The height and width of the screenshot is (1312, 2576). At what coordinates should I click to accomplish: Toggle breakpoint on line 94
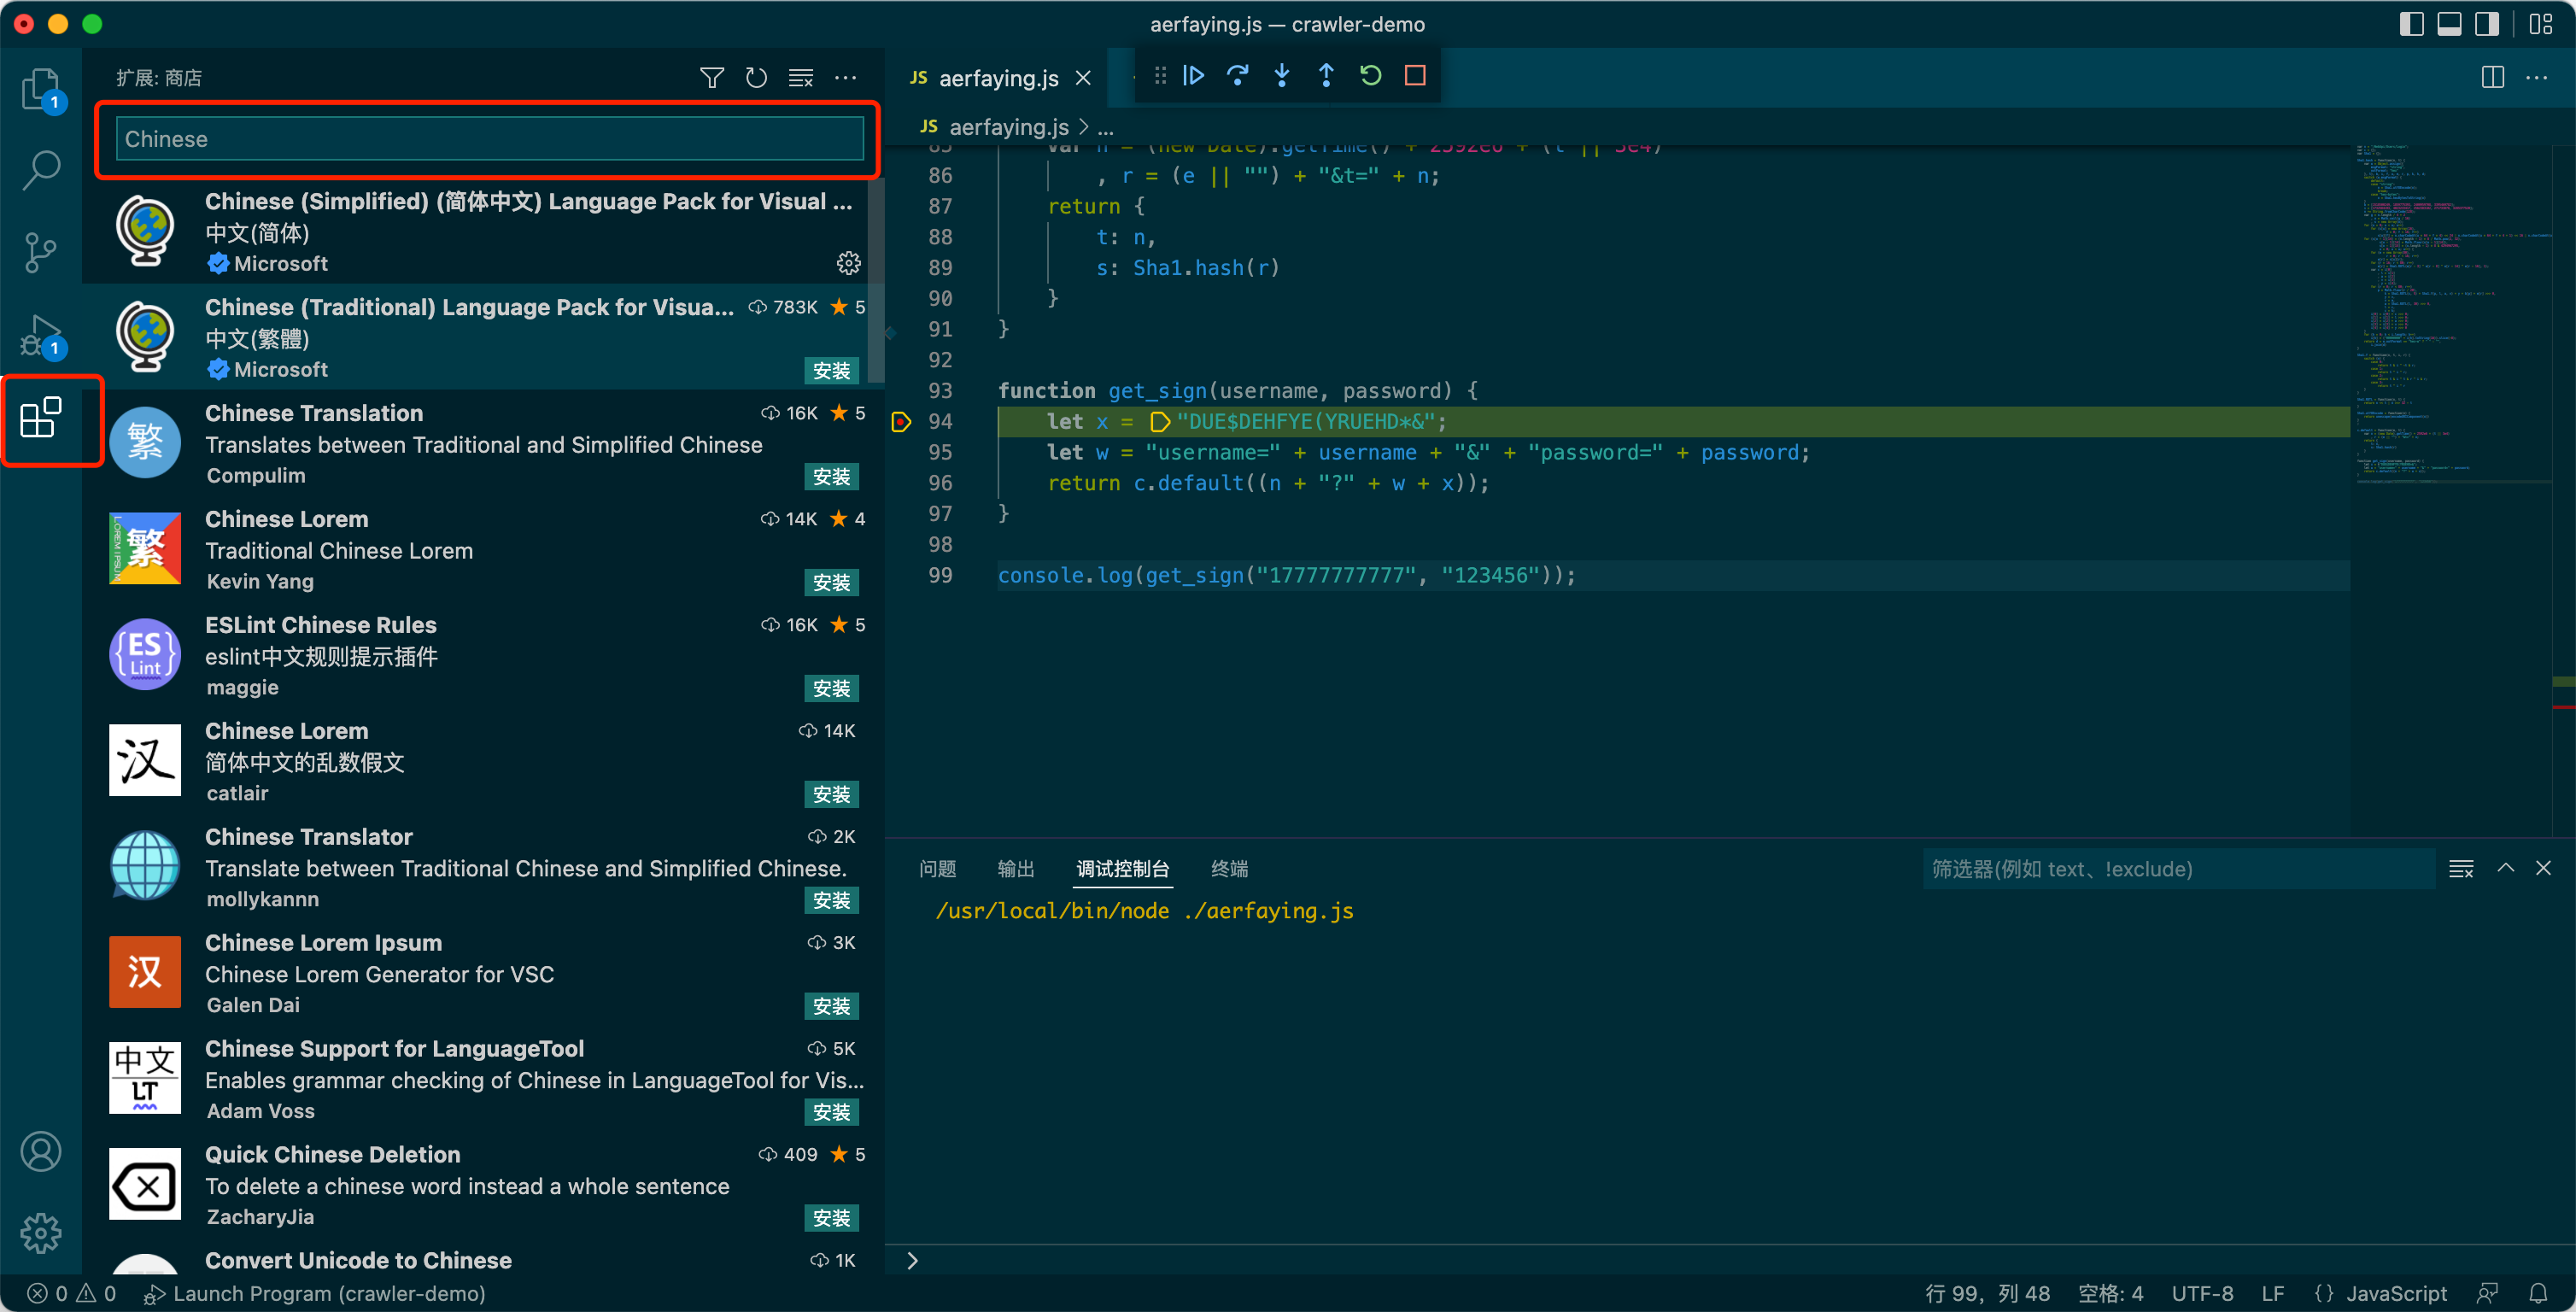[901, 422]
